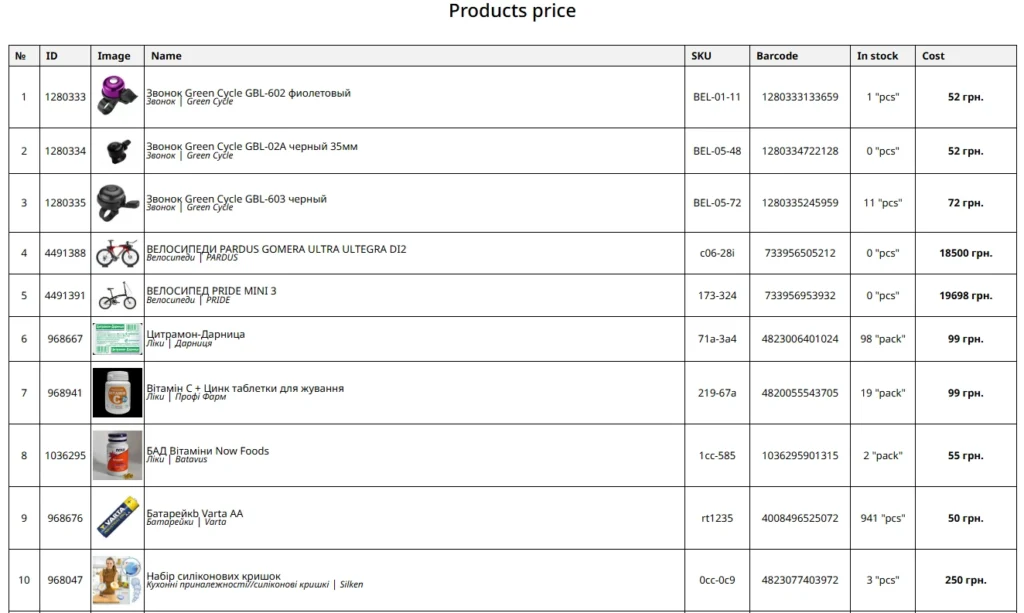Select barcode 4008496525072 for Varta battery
This screenshot has height=613, width=1024.
tap(800, 518)
